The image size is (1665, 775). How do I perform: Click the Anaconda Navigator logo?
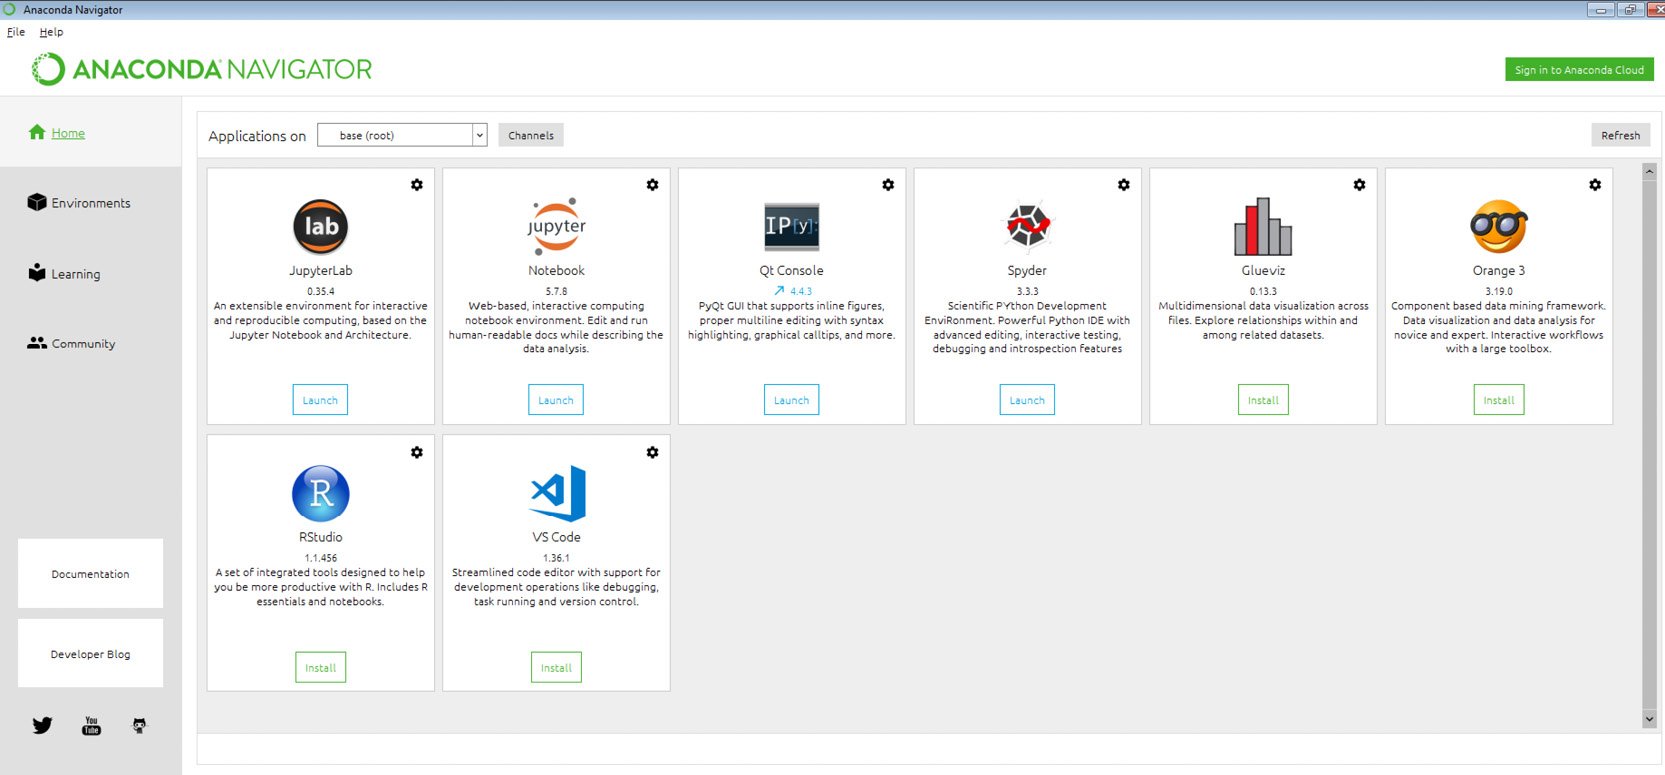pyautogui.click(x=202, y=69)
